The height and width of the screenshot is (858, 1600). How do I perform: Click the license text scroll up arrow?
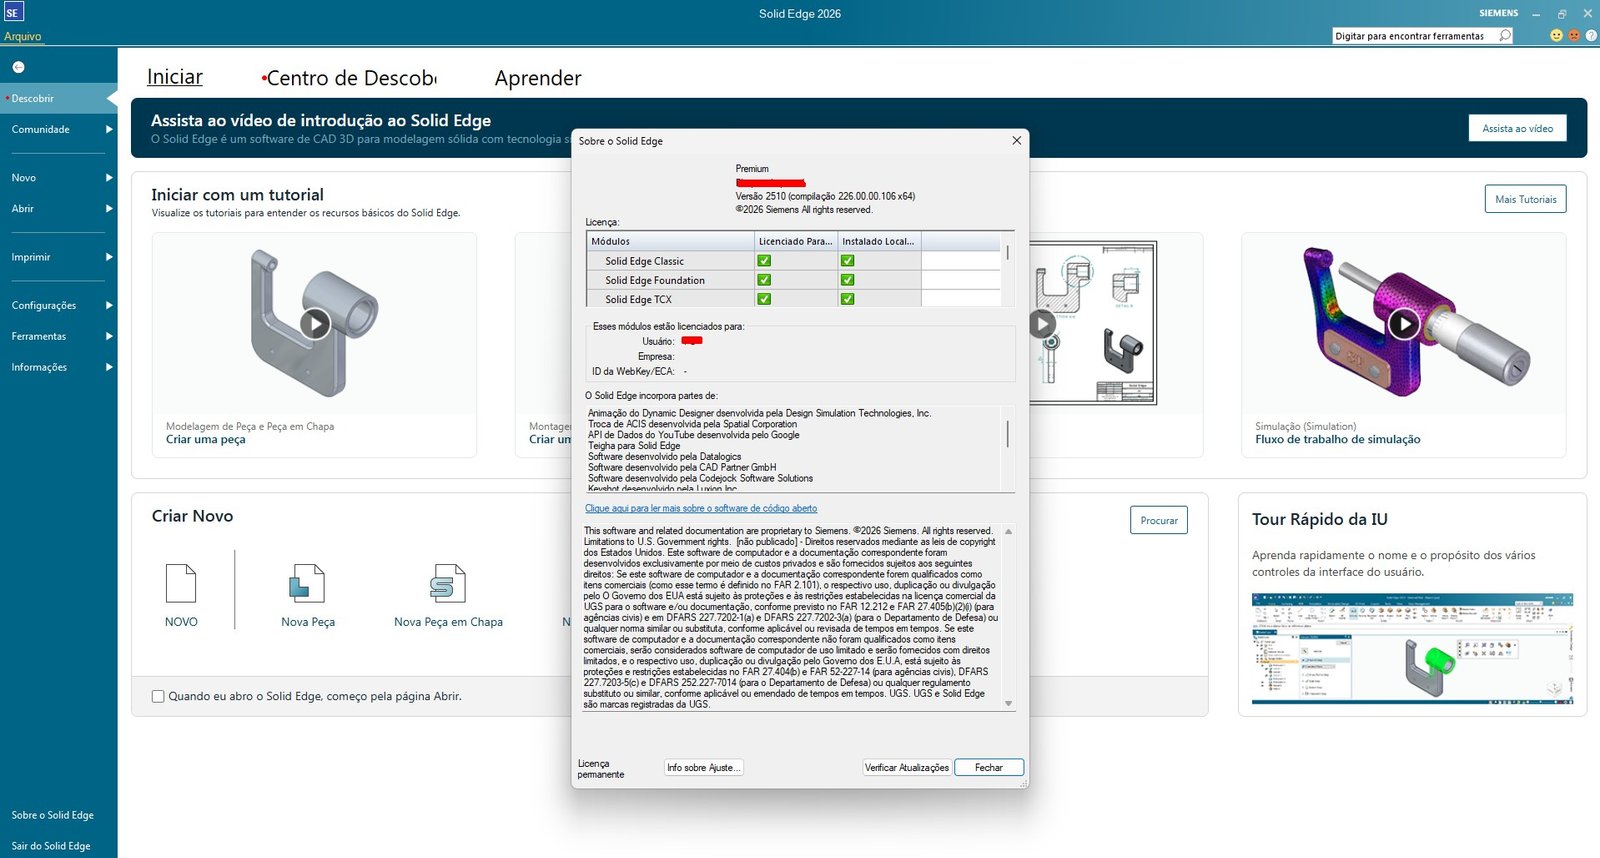(x=1008, y=531)
